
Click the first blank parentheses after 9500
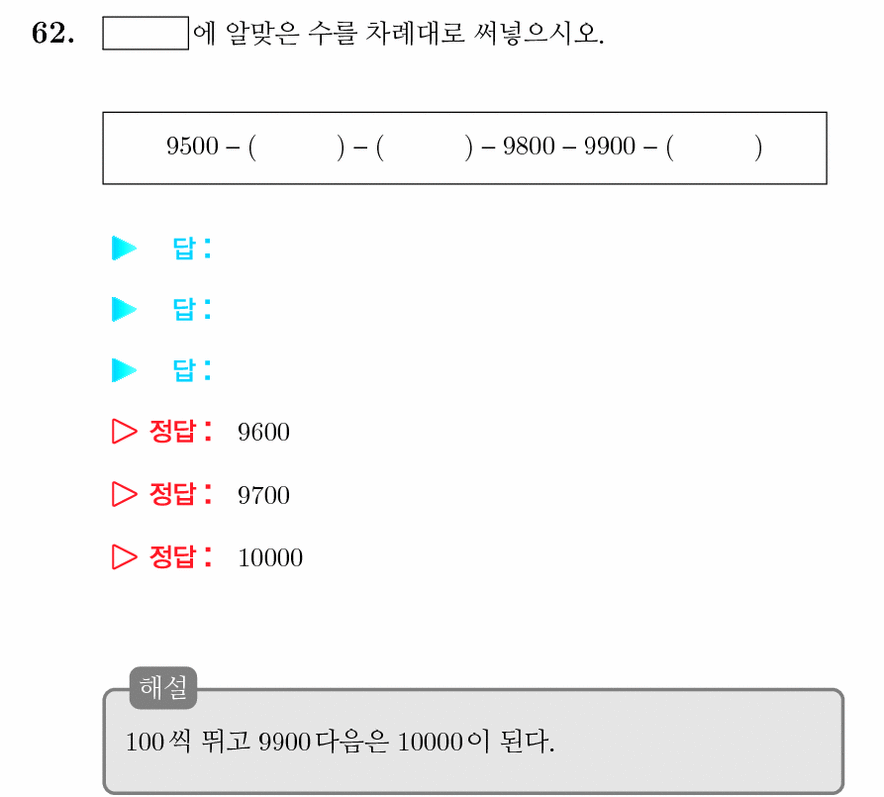pos(296,148)
